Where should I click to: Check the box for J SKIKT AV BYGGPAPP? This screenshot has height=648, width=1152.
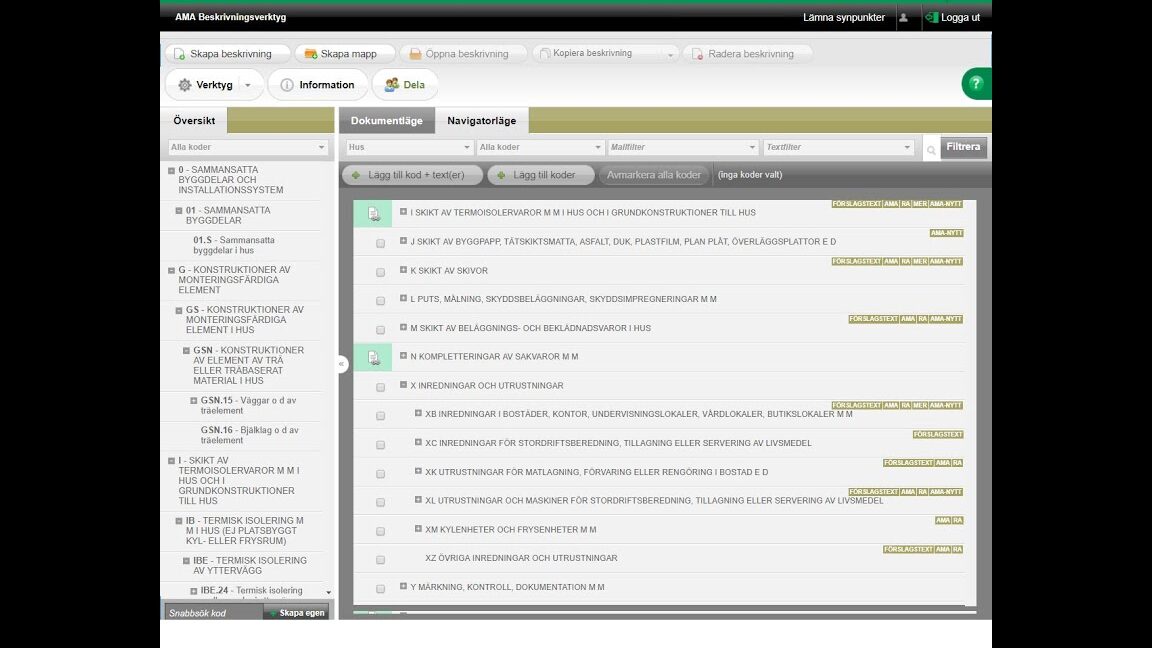381,243
